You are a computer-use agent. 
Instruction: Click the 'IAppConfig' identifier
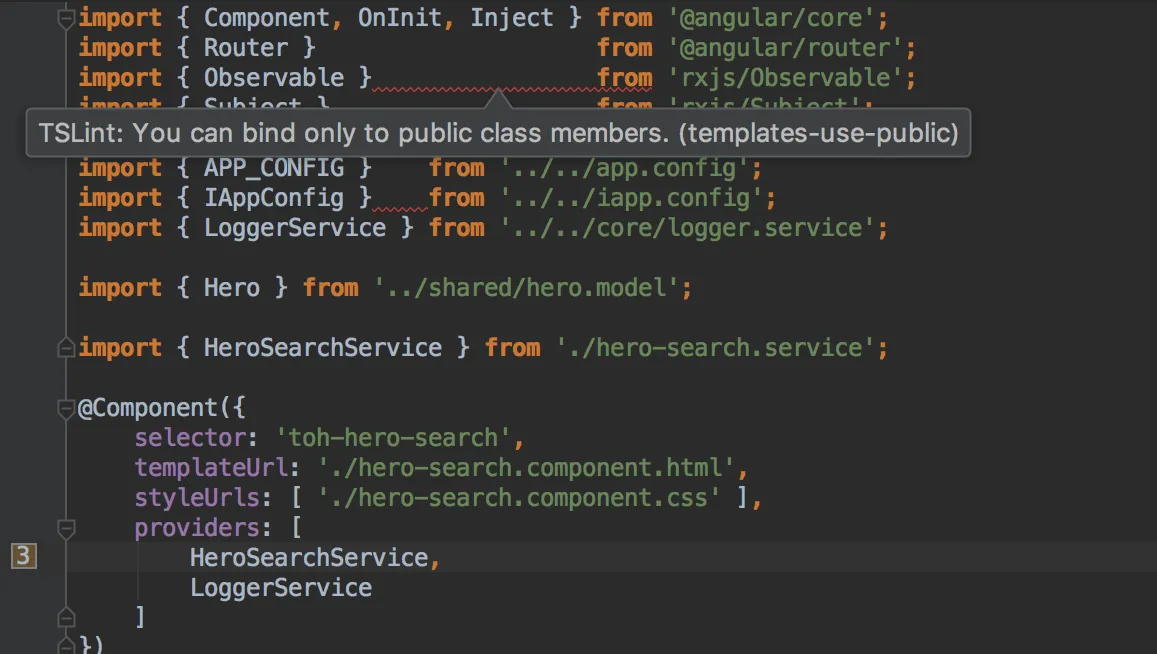274,198
